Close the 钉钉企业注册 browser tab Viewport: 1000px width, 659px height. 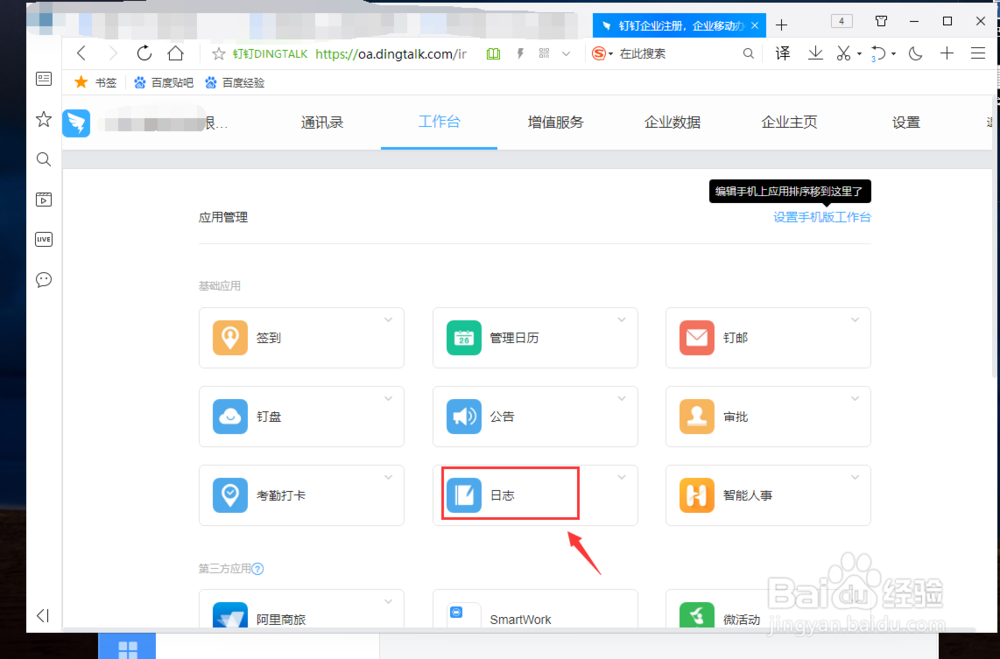[x=754, y=26]
